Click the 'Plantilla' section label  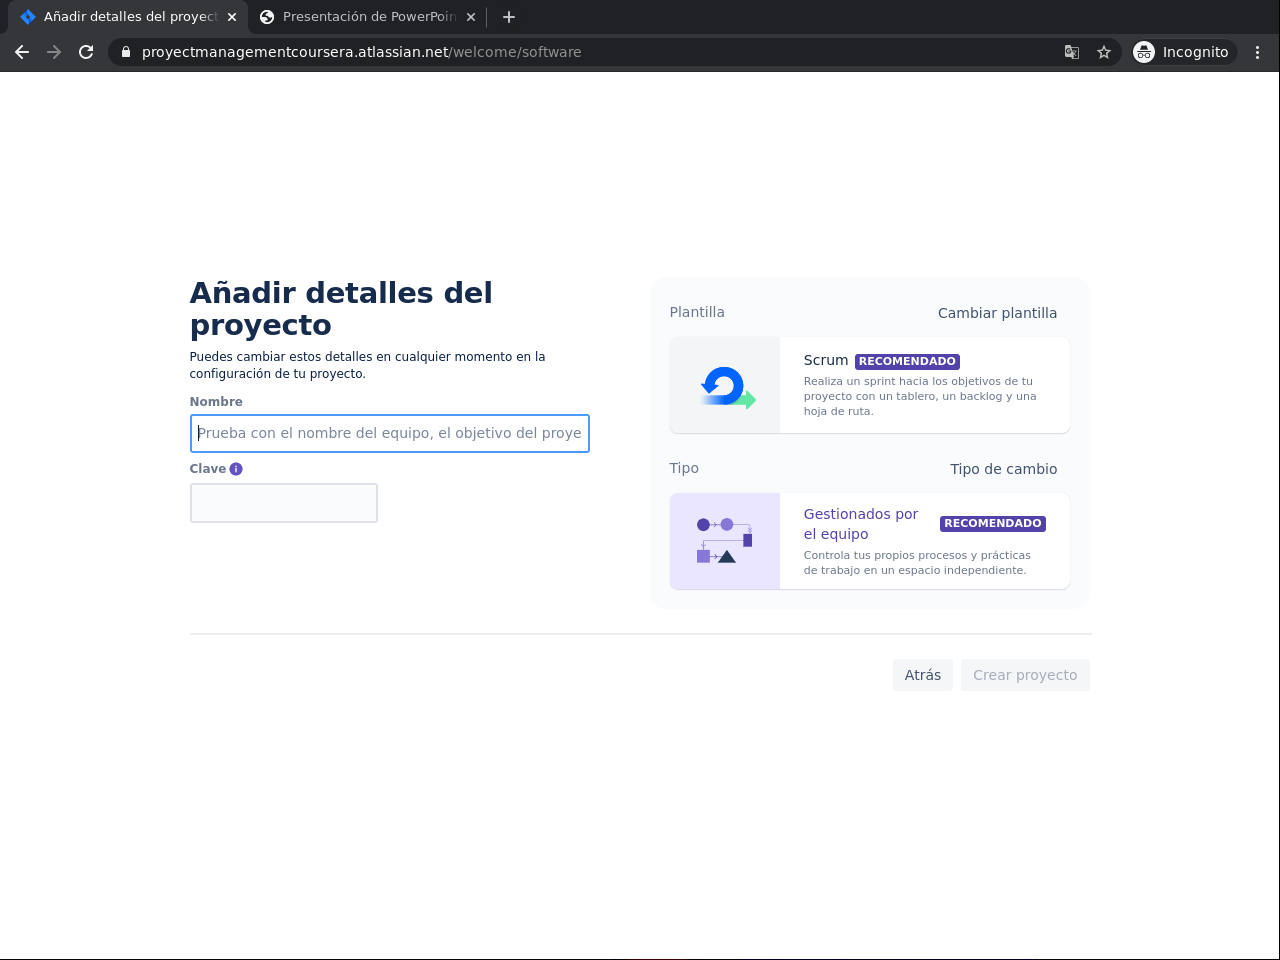(x=697, y=312)
